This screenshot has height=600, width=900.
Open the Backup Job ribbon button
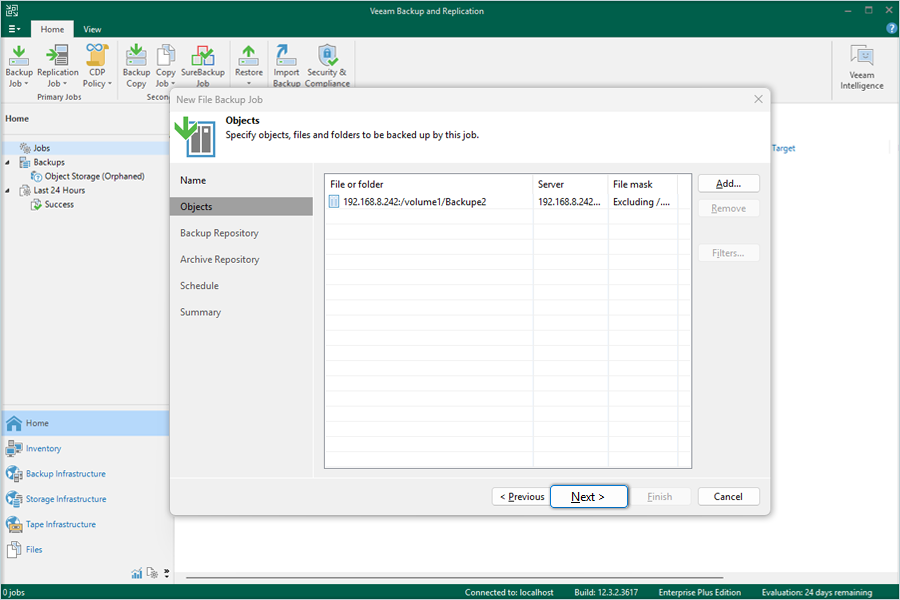point(19,66)
